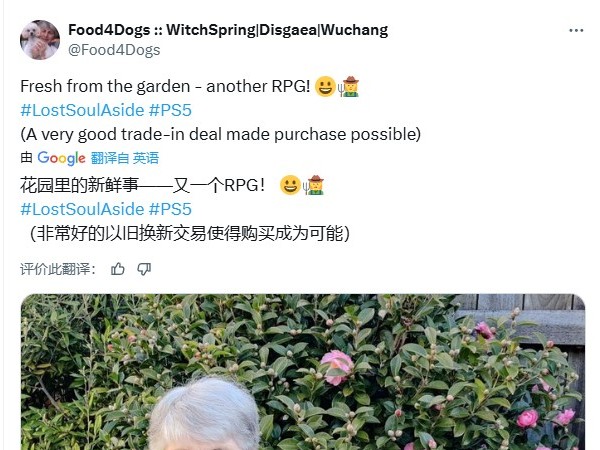Image resolution: width=600 pixels, height=450 pixels.
Task: Give the translation a thumbs down
Action: click(x=144, y=269)
